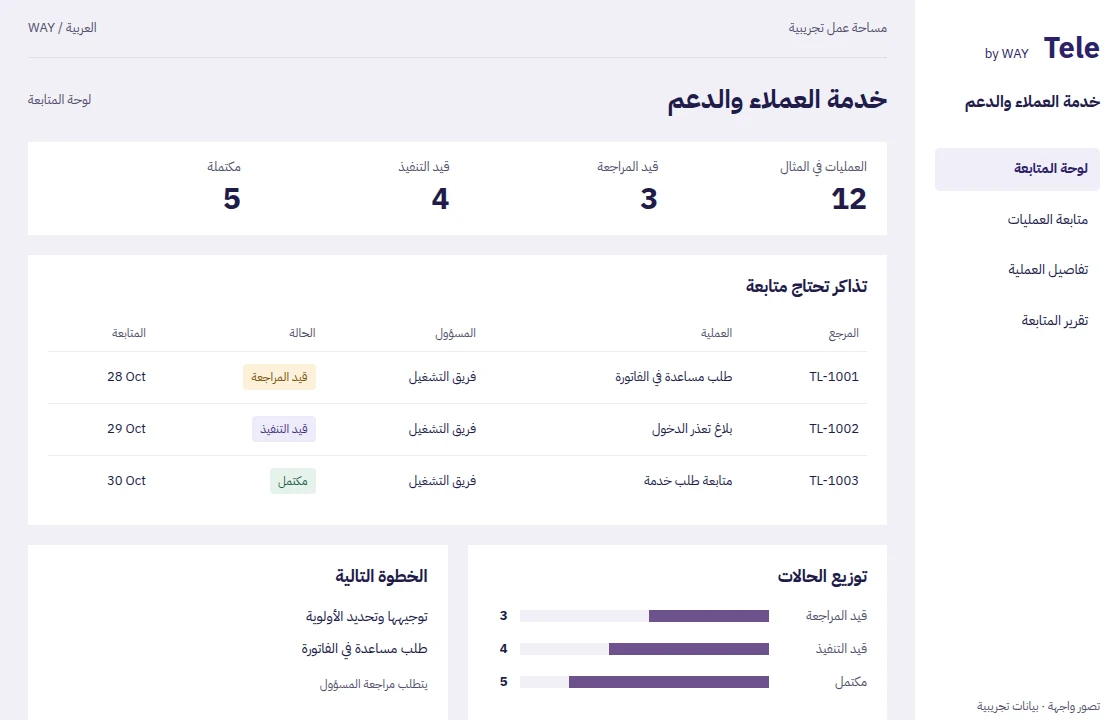Click the Tele by WAY logo
Image resolution: width=1120 pixels, height=720 pixels.
click(1042, 49)
